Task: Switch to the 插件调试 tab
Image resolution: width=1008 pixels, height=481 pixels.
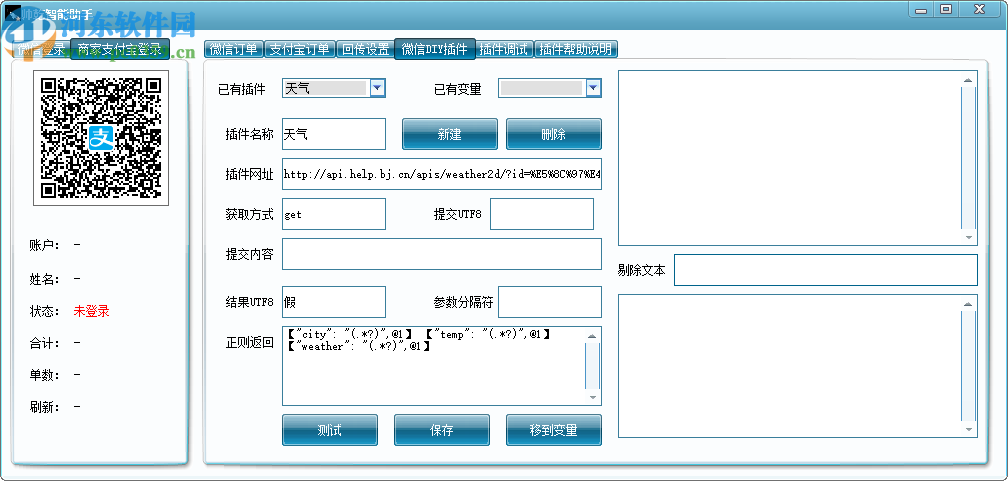Action: pyautogui.click(x=505, y=49)
